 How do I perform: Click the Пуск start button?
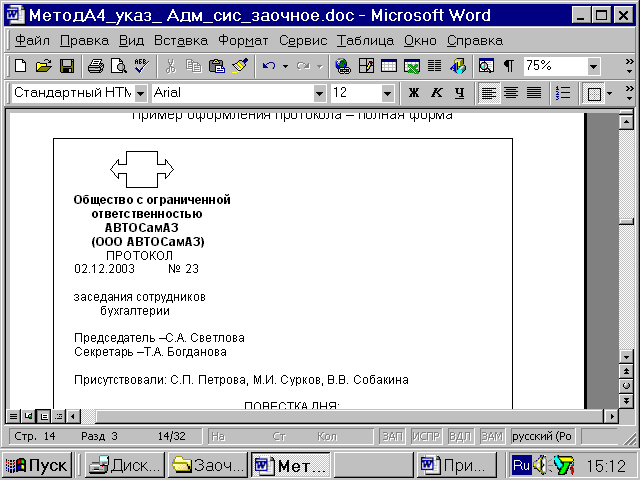(37, 465)
